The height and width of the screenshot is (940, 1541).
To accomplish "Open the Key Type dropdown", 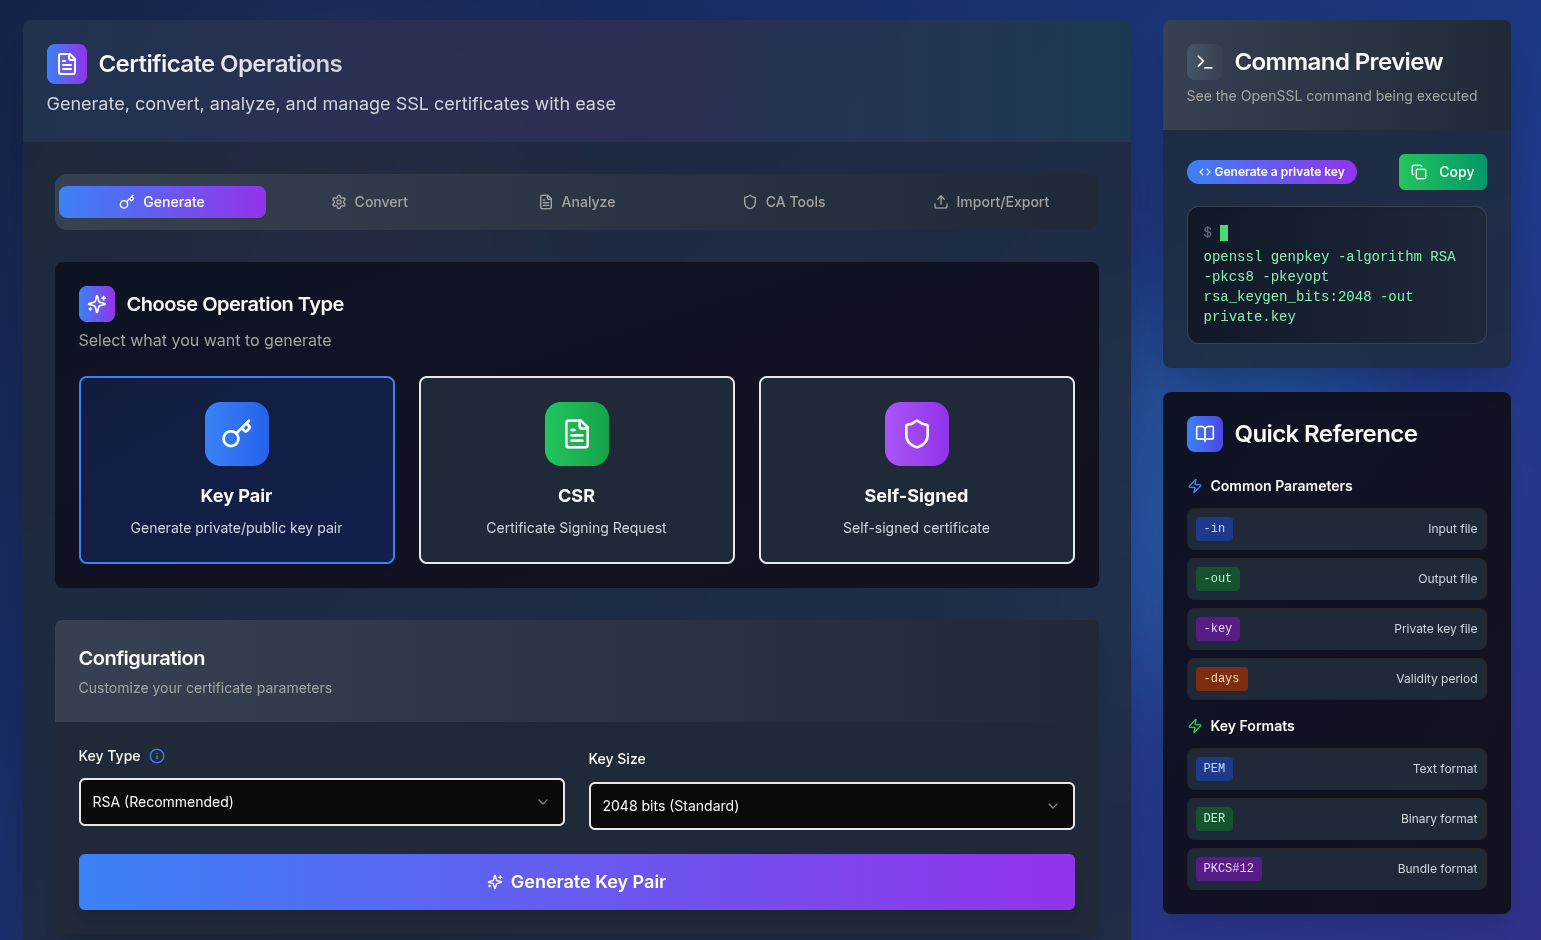I will [x=321, y=802].
